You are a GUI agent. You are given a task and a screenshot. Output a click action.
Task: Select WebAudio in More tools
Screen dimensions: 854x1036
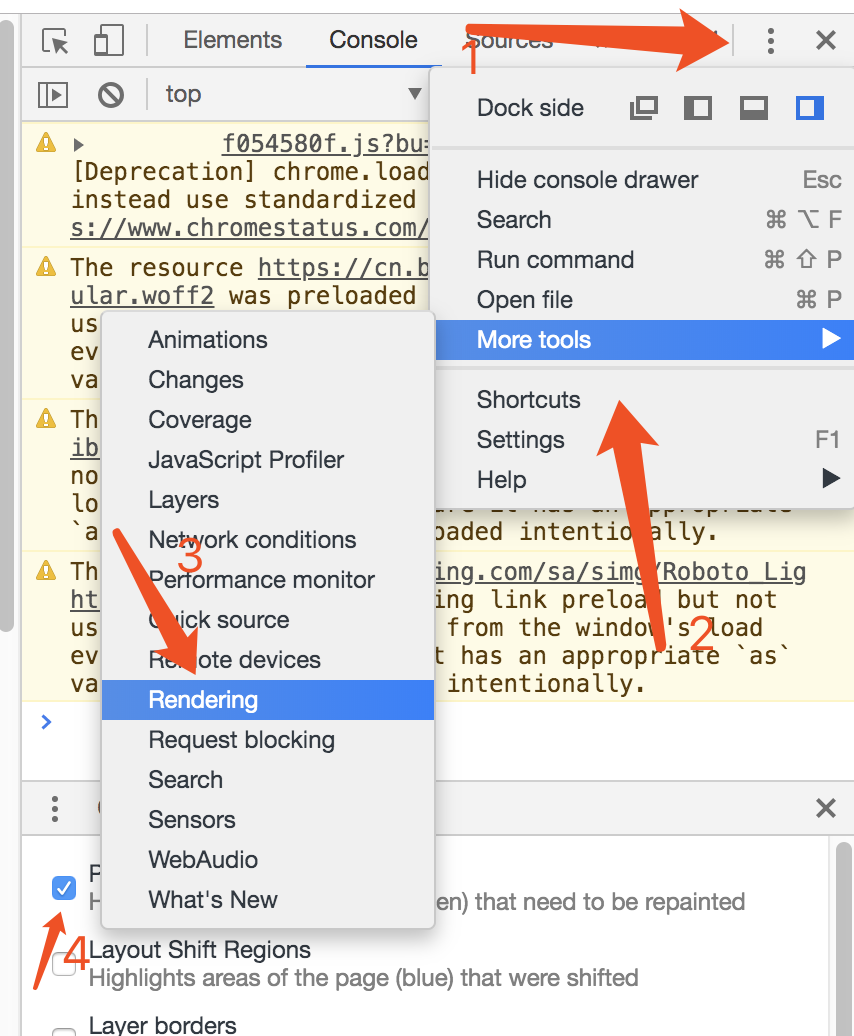tap(268, 860)
